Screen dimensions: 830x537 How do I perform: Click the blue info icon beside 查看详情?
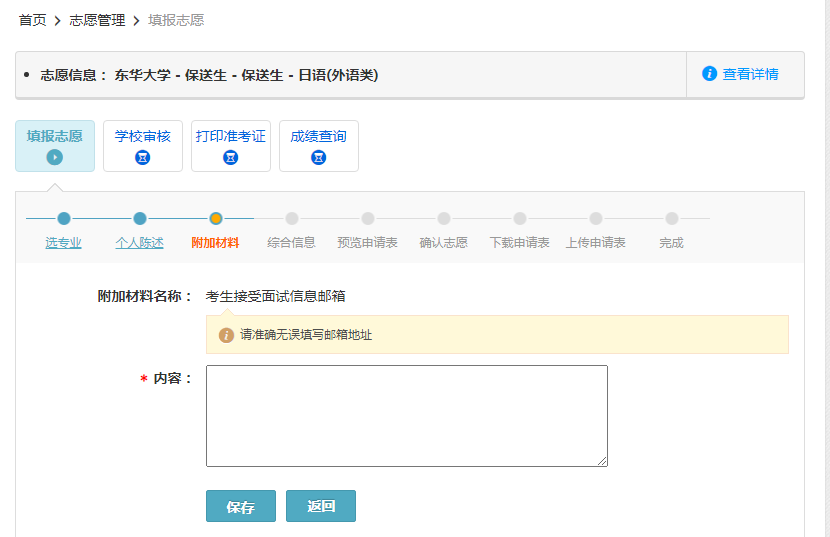[710, 74]
